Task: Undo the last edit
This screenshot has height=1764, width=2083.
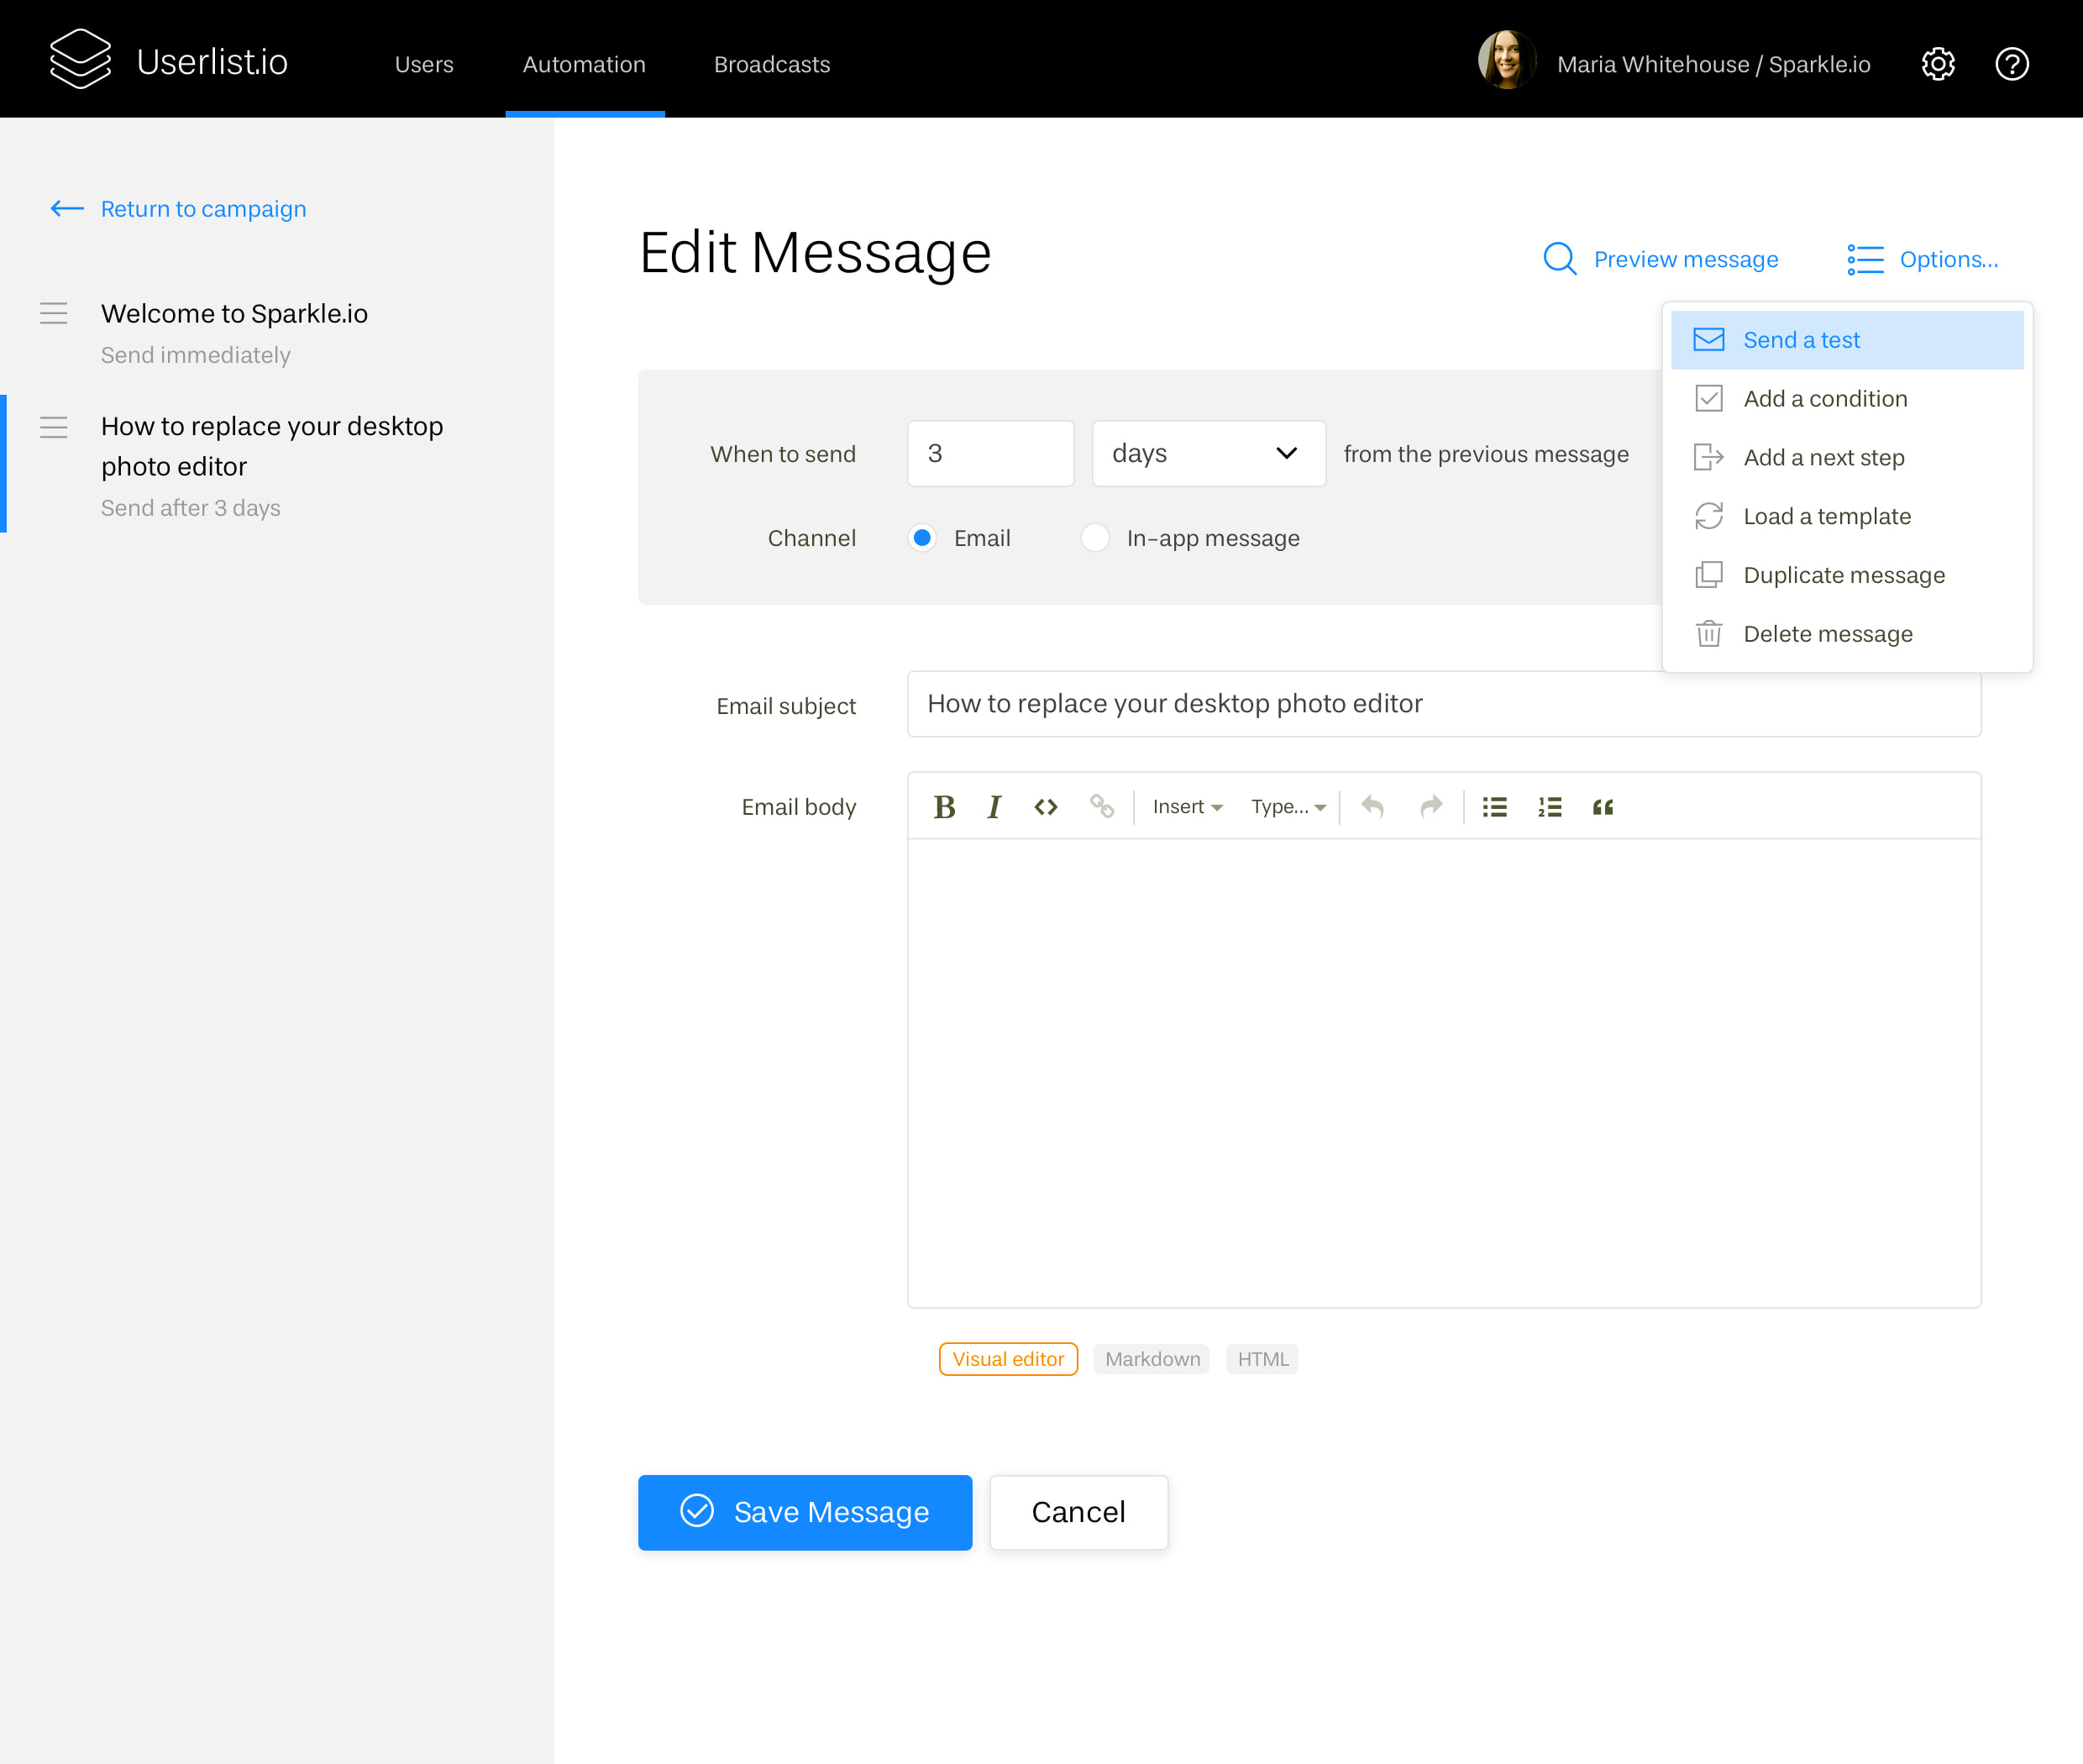Action: point(1372,806)
